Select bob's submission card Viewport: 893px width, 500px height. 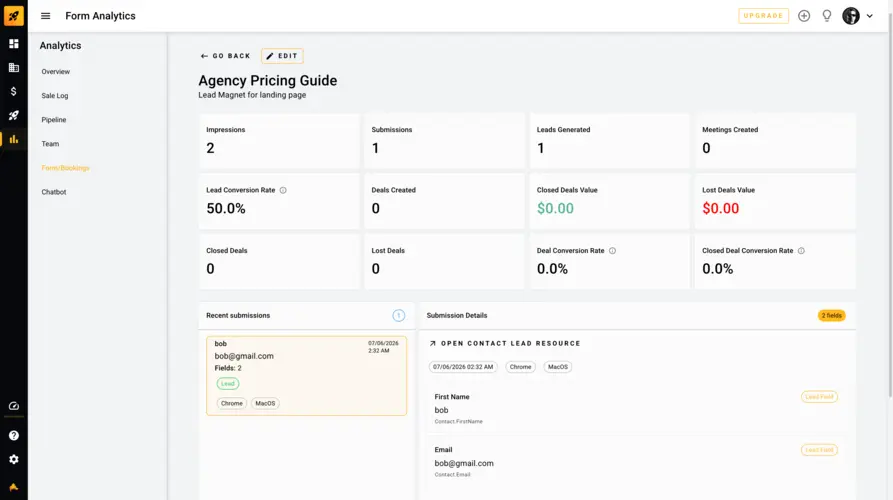tap(306, 375)
